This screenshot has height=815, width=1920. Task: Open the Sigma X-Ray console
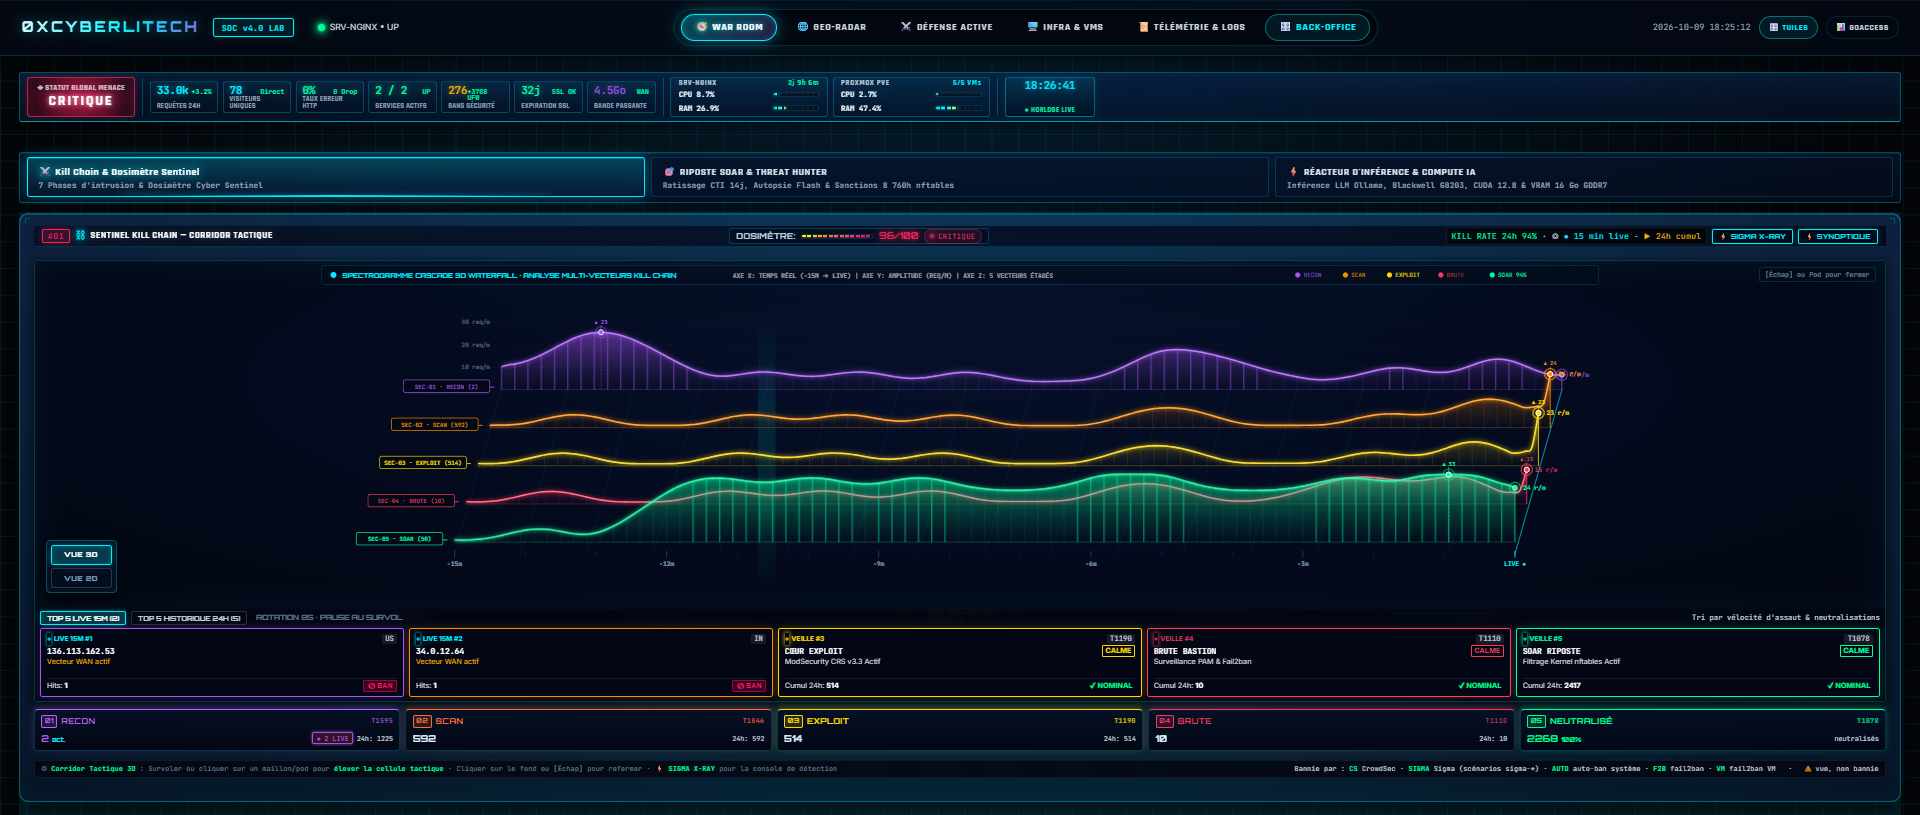click(1752, 236)
